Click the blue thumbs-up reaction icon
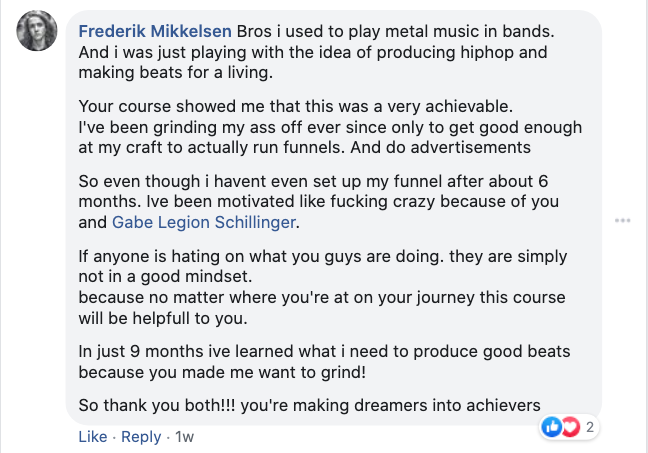Screen dimensions: 648x453 coord(552,427)
